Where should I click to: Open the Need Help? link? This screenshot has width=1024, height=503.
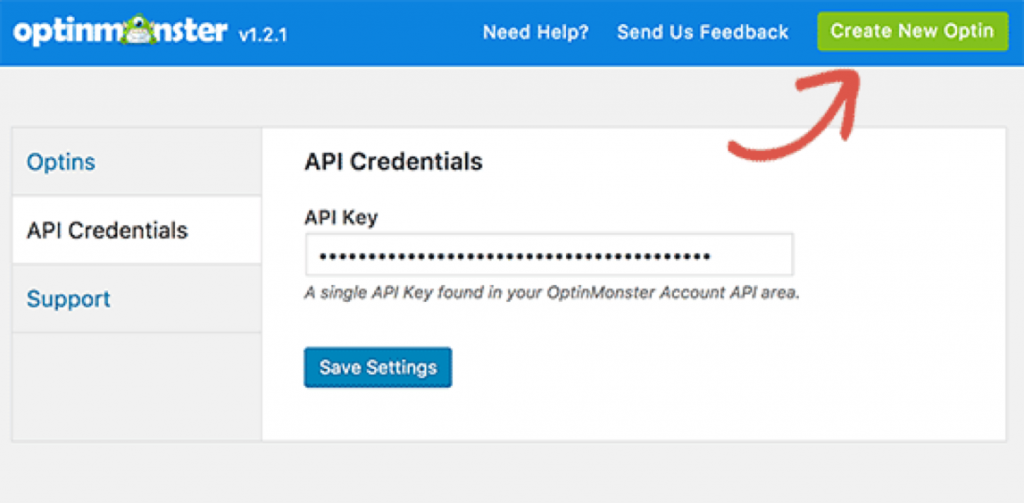pyautogui.click(x=536, y=32)
